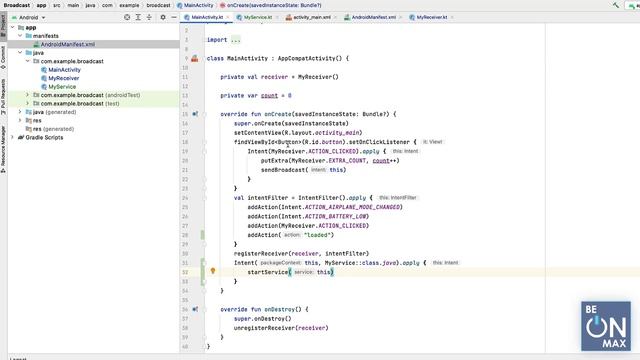Expand com.example.broadcast (androidTest) package
The width and height of the screenshot is (640, 360).
click(x=28, y=95)
